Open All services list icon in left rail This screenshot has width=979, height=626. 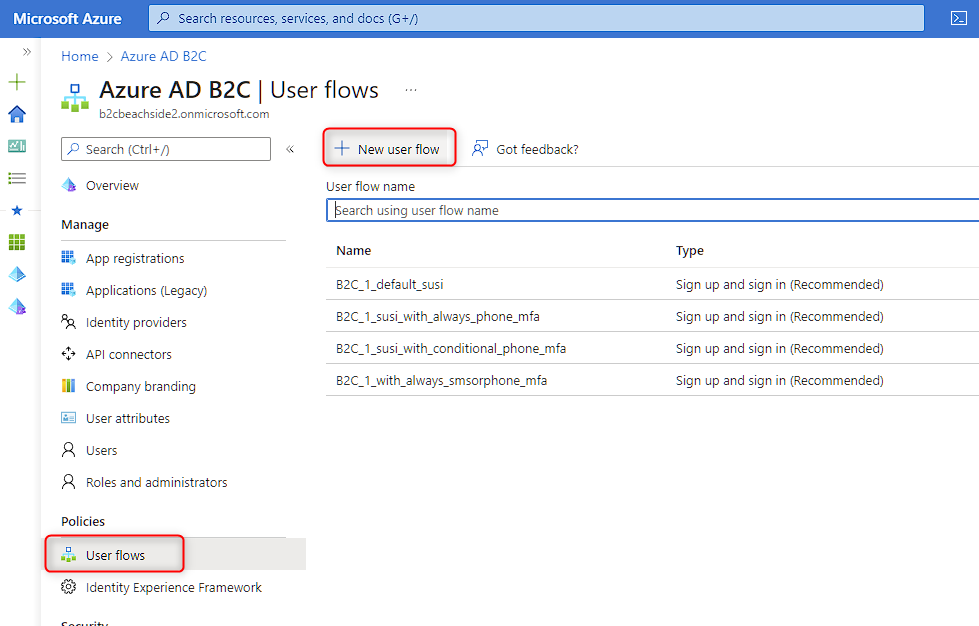point(17,179)
